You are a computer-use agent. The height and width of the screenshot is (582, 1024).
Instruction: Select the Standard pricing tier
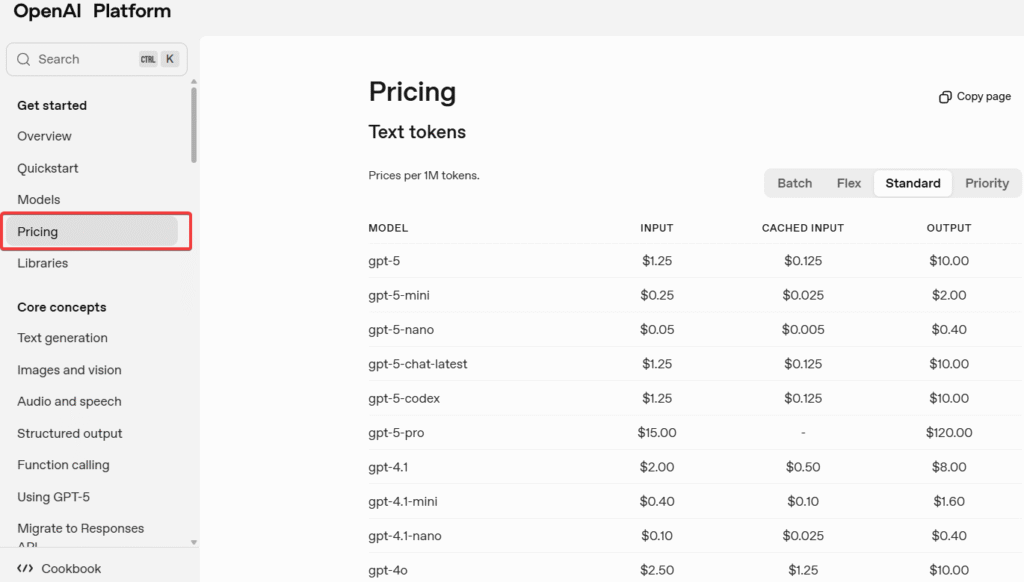pos(913,183)
